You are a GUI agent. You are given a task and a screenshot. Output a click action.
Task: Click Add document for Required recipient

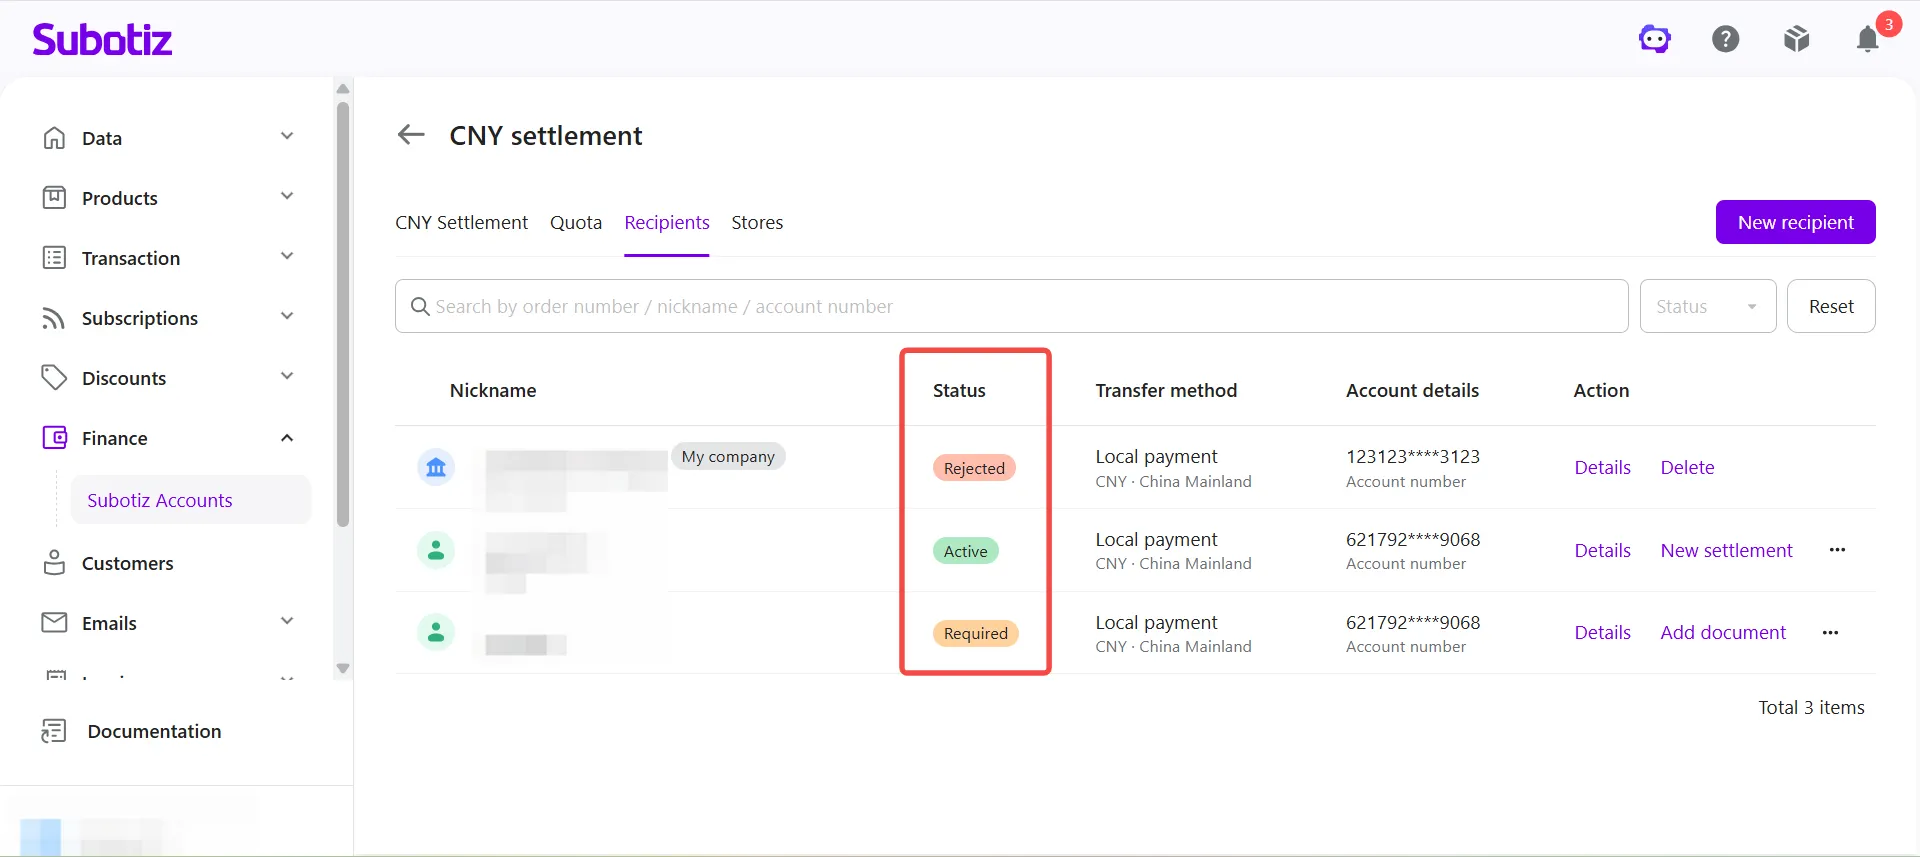point(1723,633)
